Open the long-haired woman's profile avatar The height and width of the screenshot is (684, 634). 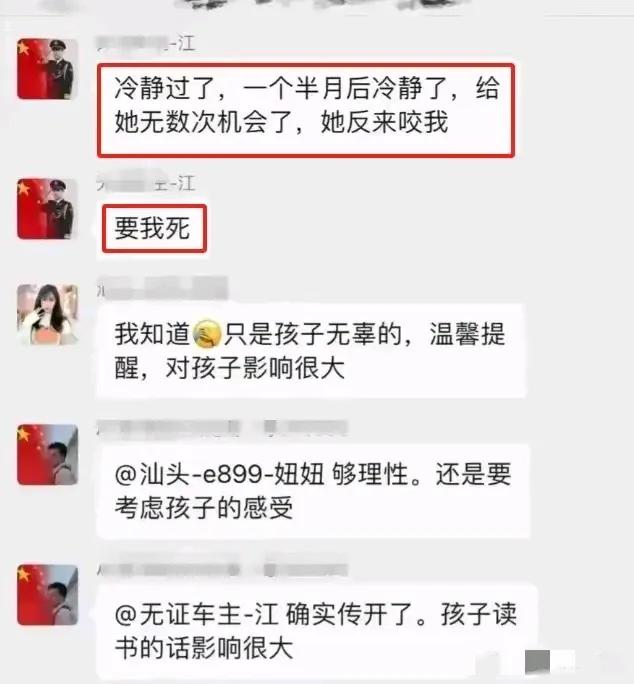click(x=47, y=314)
